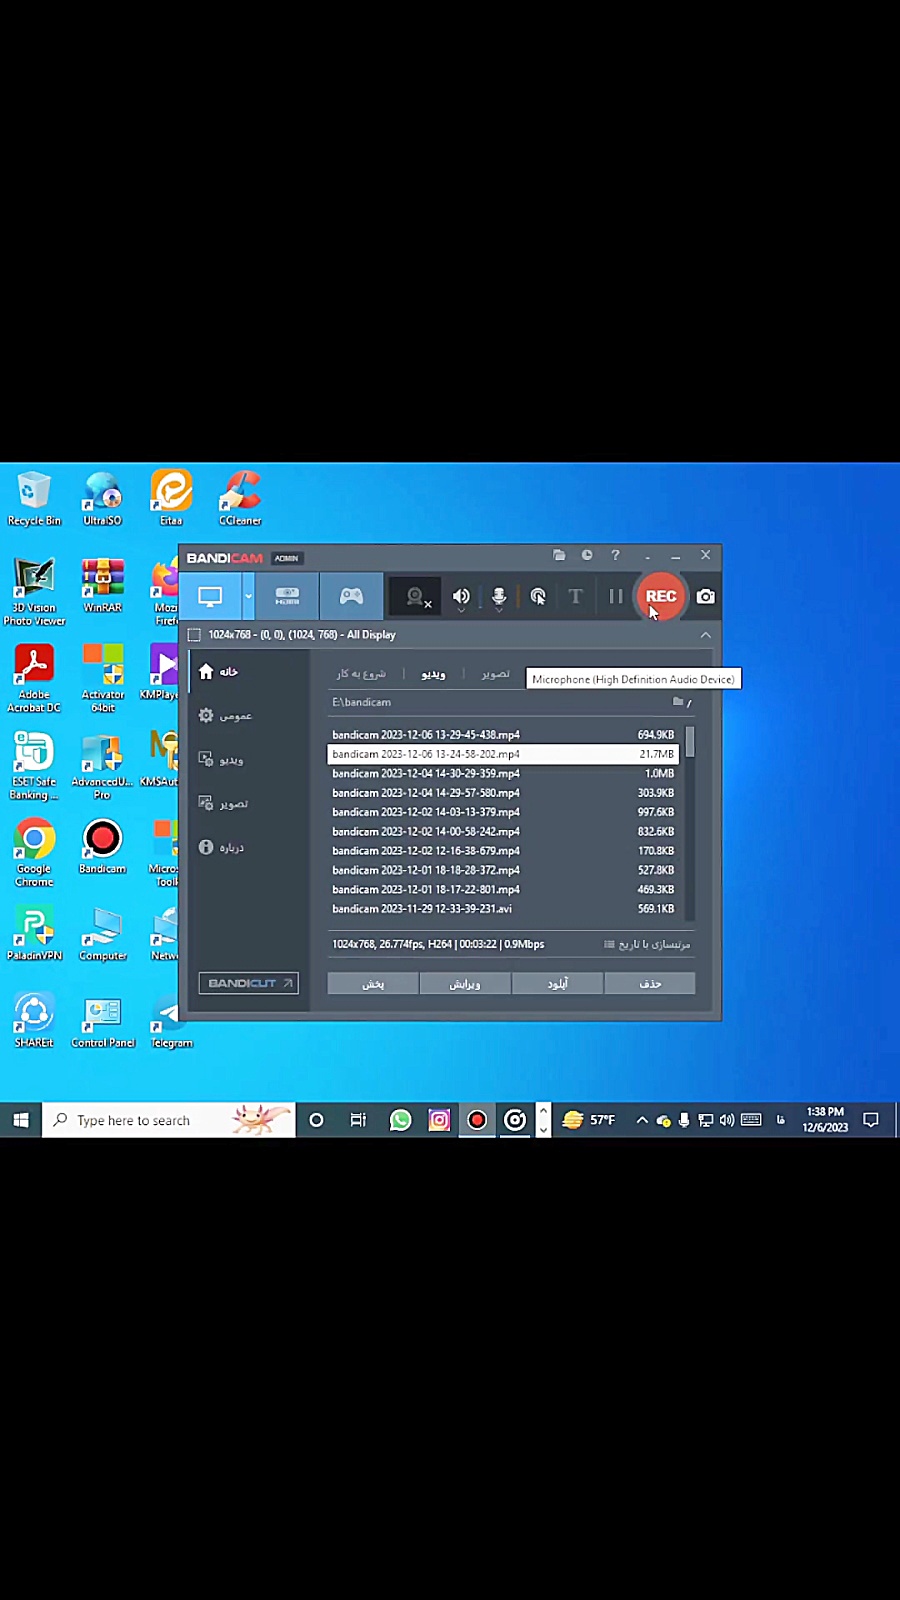
Task: Open UltraISO desktop icon
Action: pyautogui.click(x=102, y=499)
